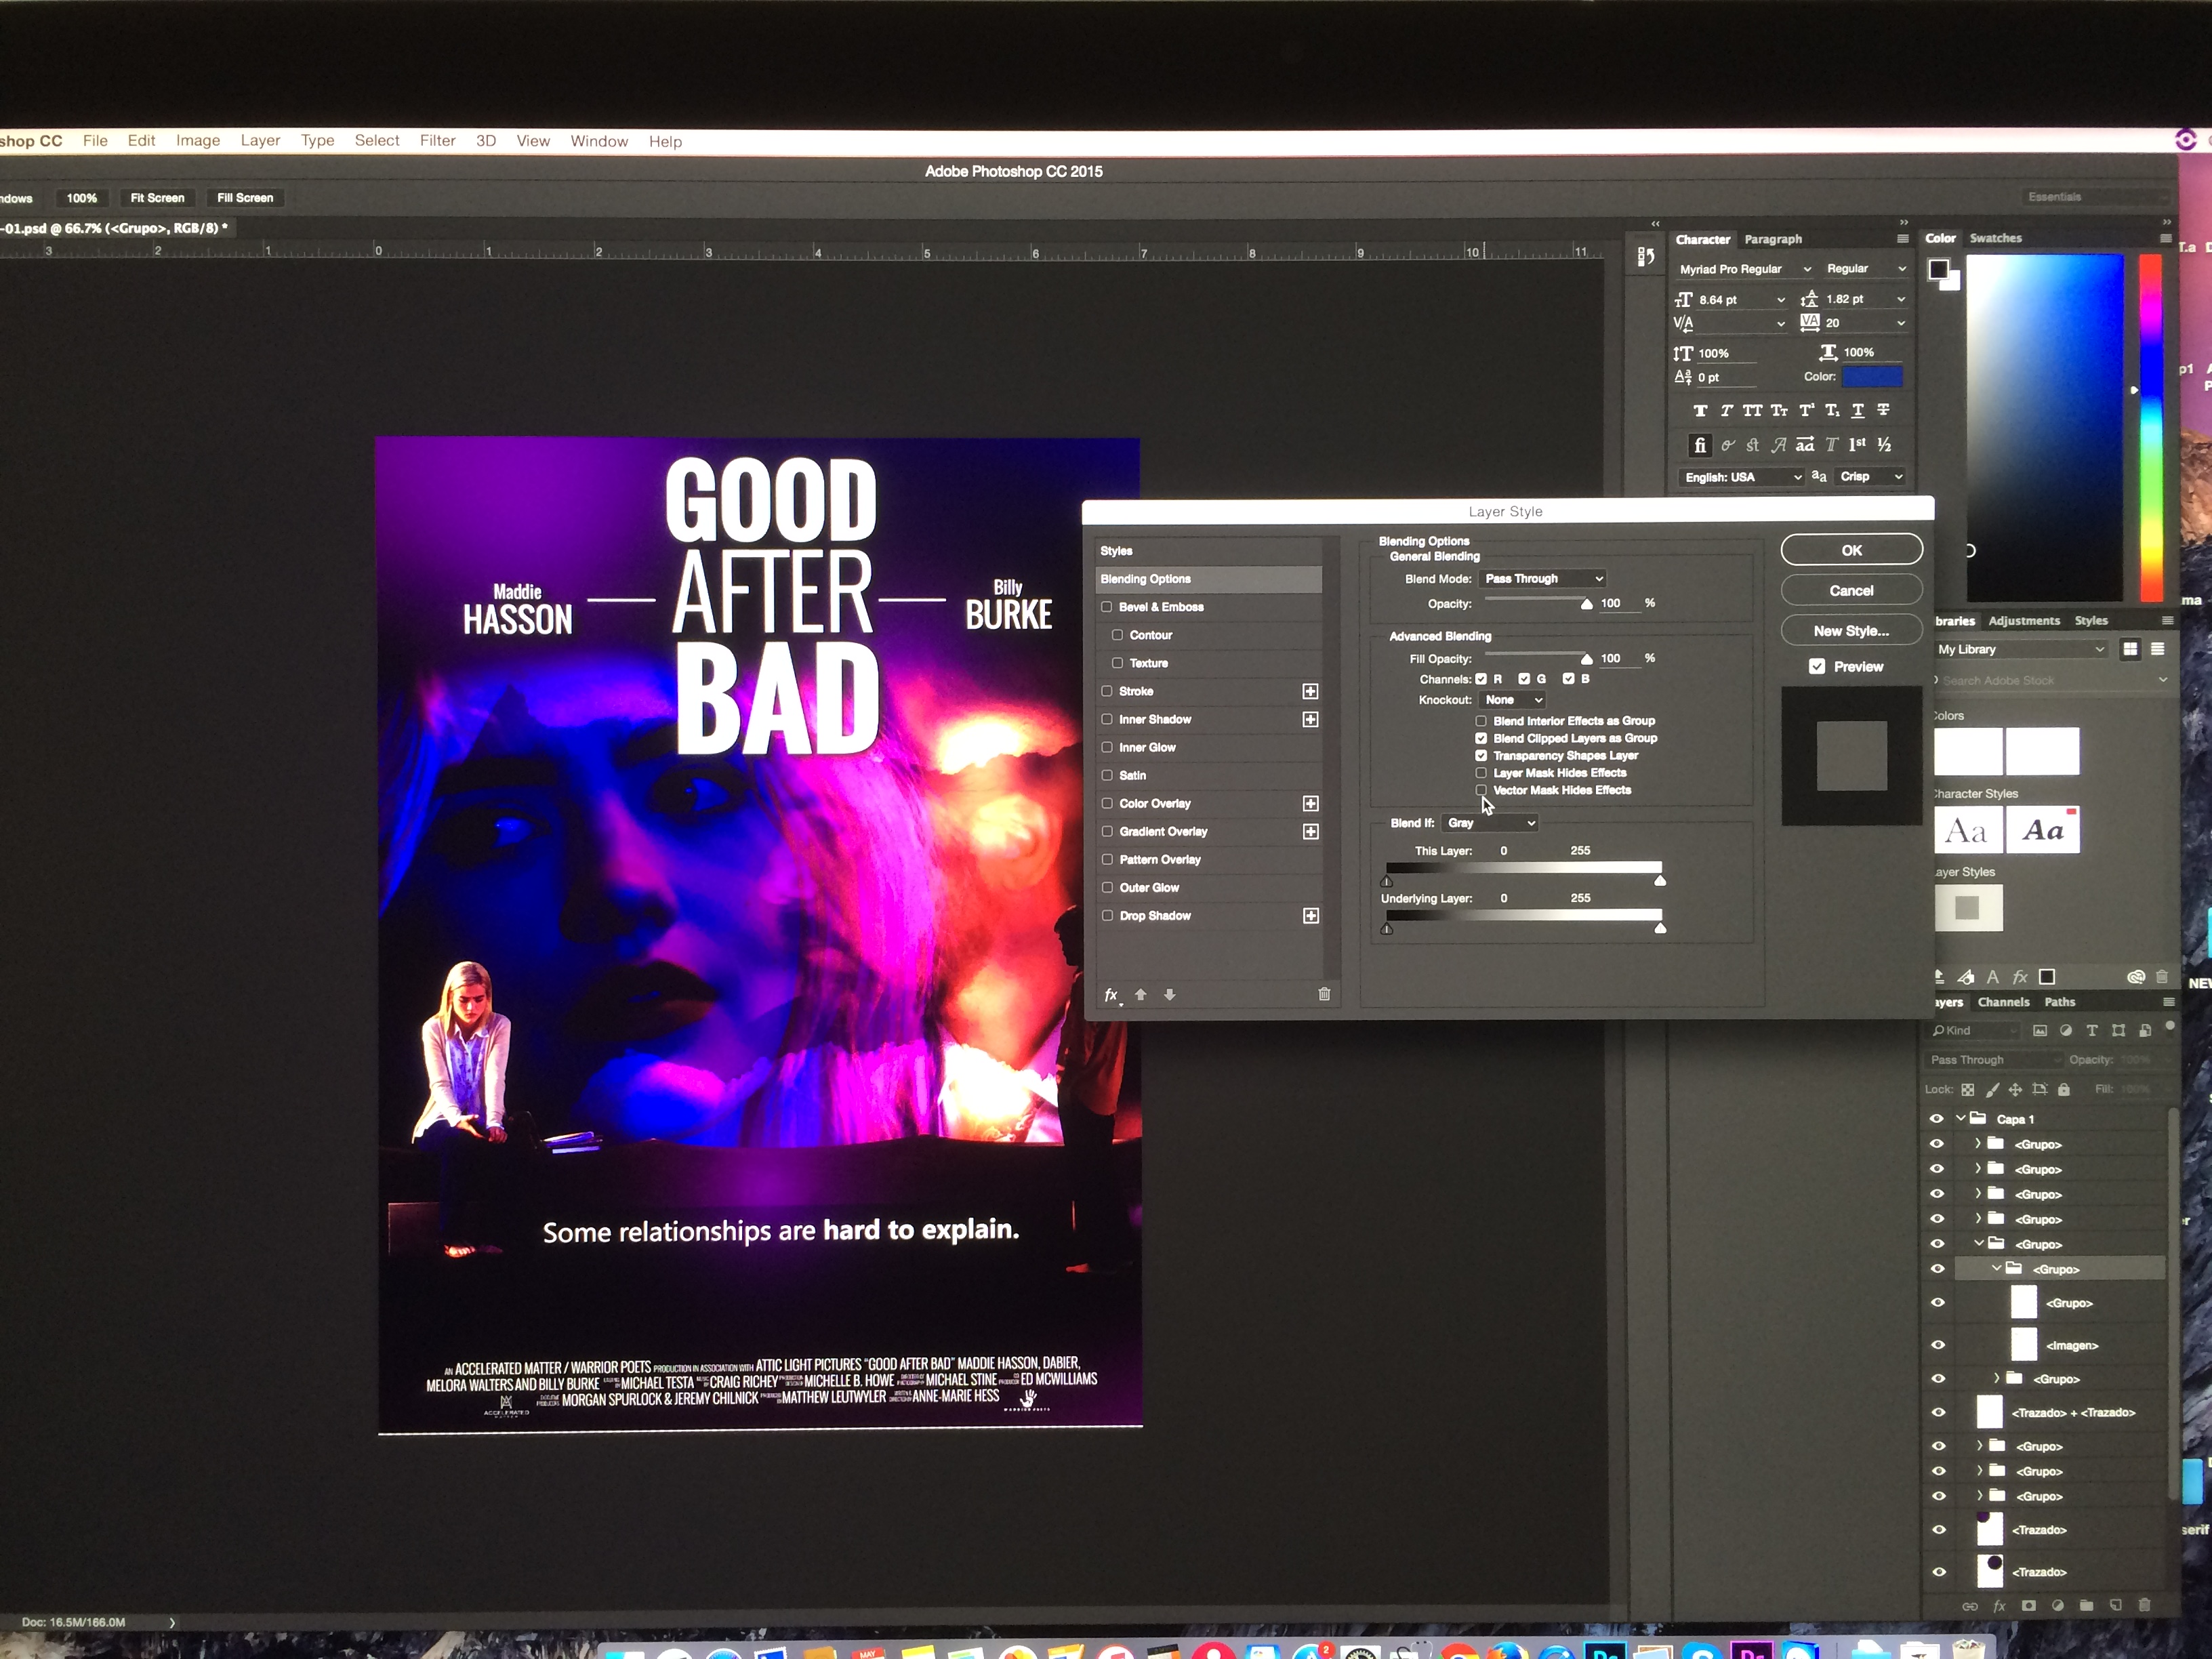
Task: Open the Filter menu
Action: pos(437,141)
